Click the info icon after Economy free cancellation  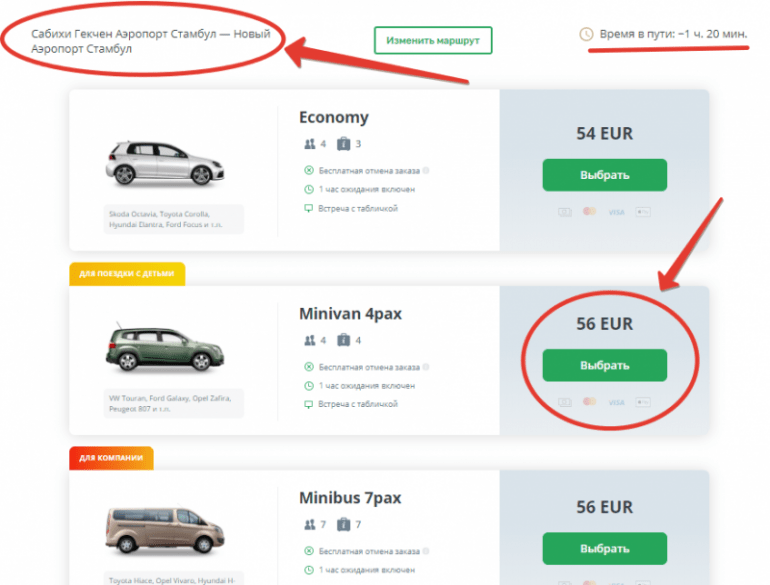pyautogui.click(x=426, y=170)
